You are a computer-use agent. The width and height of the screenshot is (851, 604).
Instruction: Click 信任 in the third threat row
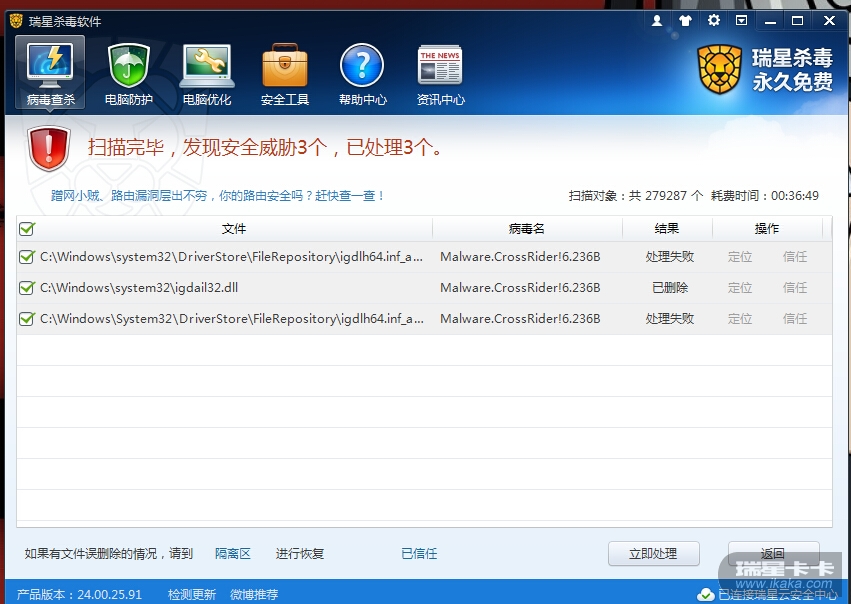[795, 319]
